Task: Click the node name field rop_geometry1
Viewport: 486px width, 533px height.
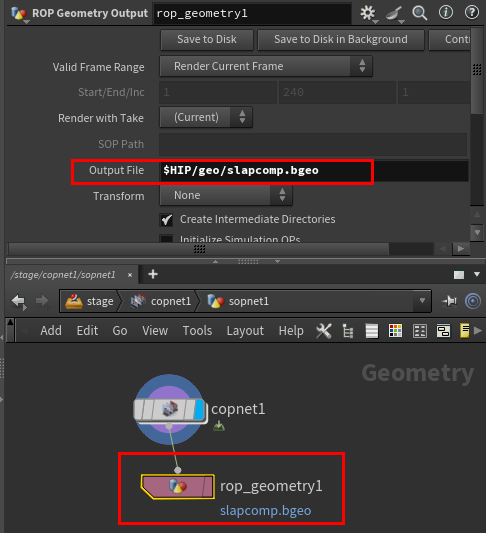Action: [x=252, y=14]
